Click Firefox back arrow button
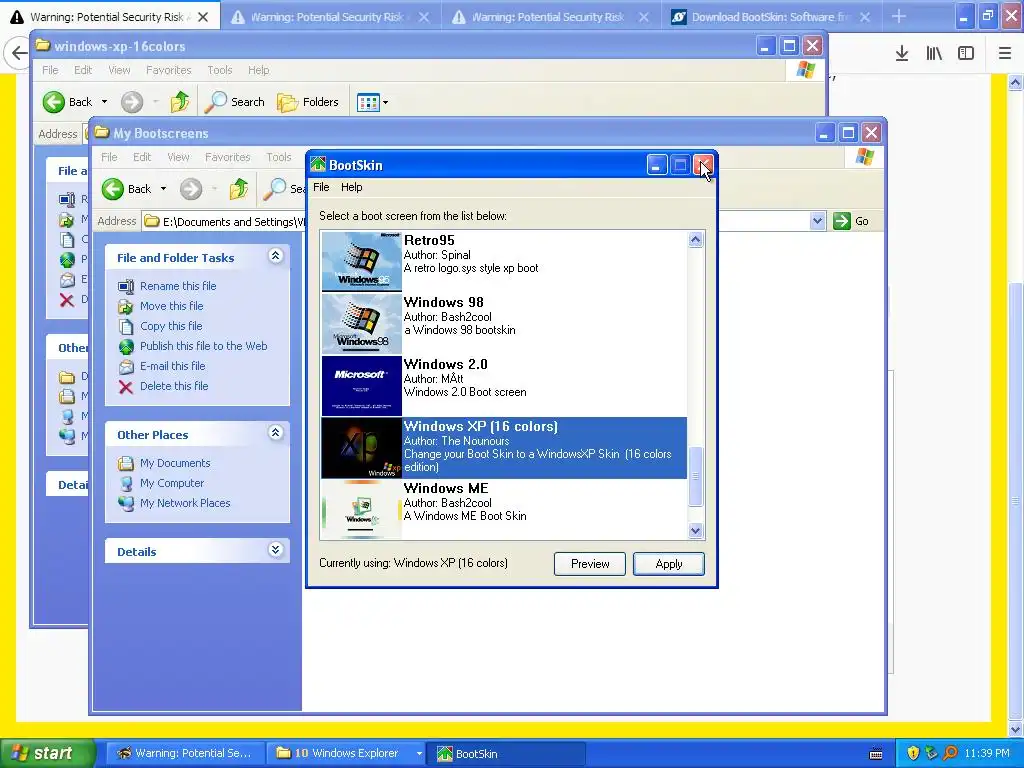The image size is (1024, 768). [x=19, y=53]
